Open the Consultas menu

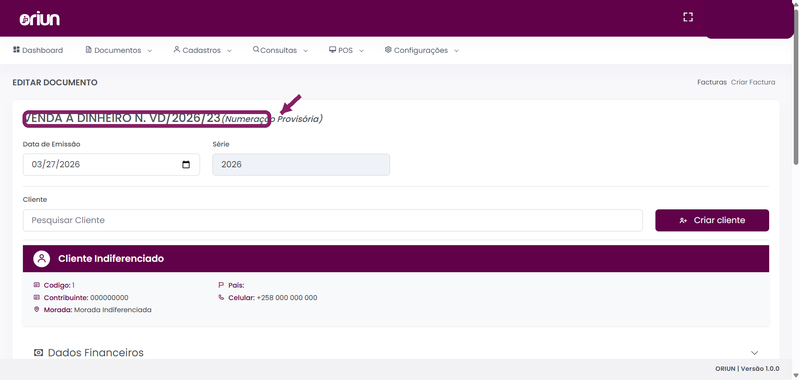[280, 50]
